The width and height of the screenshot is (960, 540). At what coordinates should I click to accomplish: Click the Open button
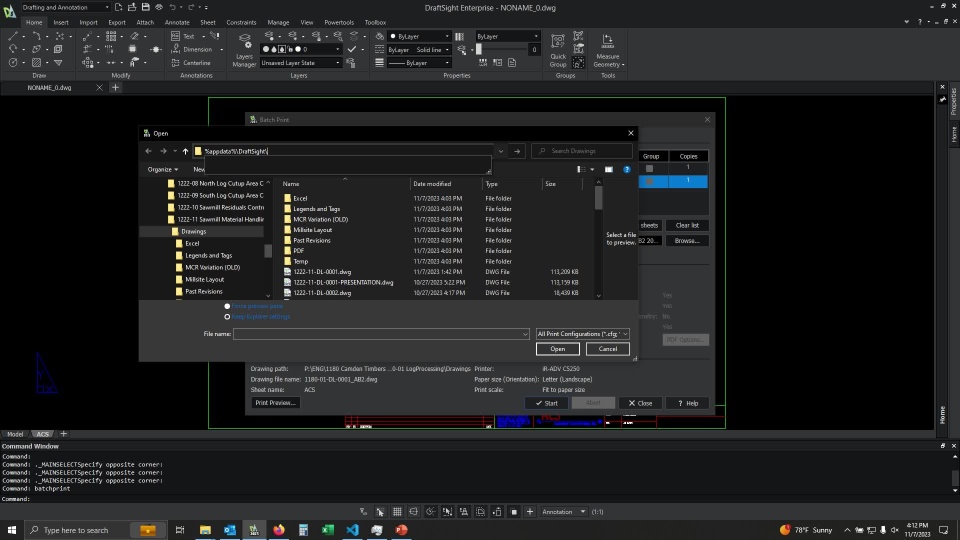pos(557,349)
